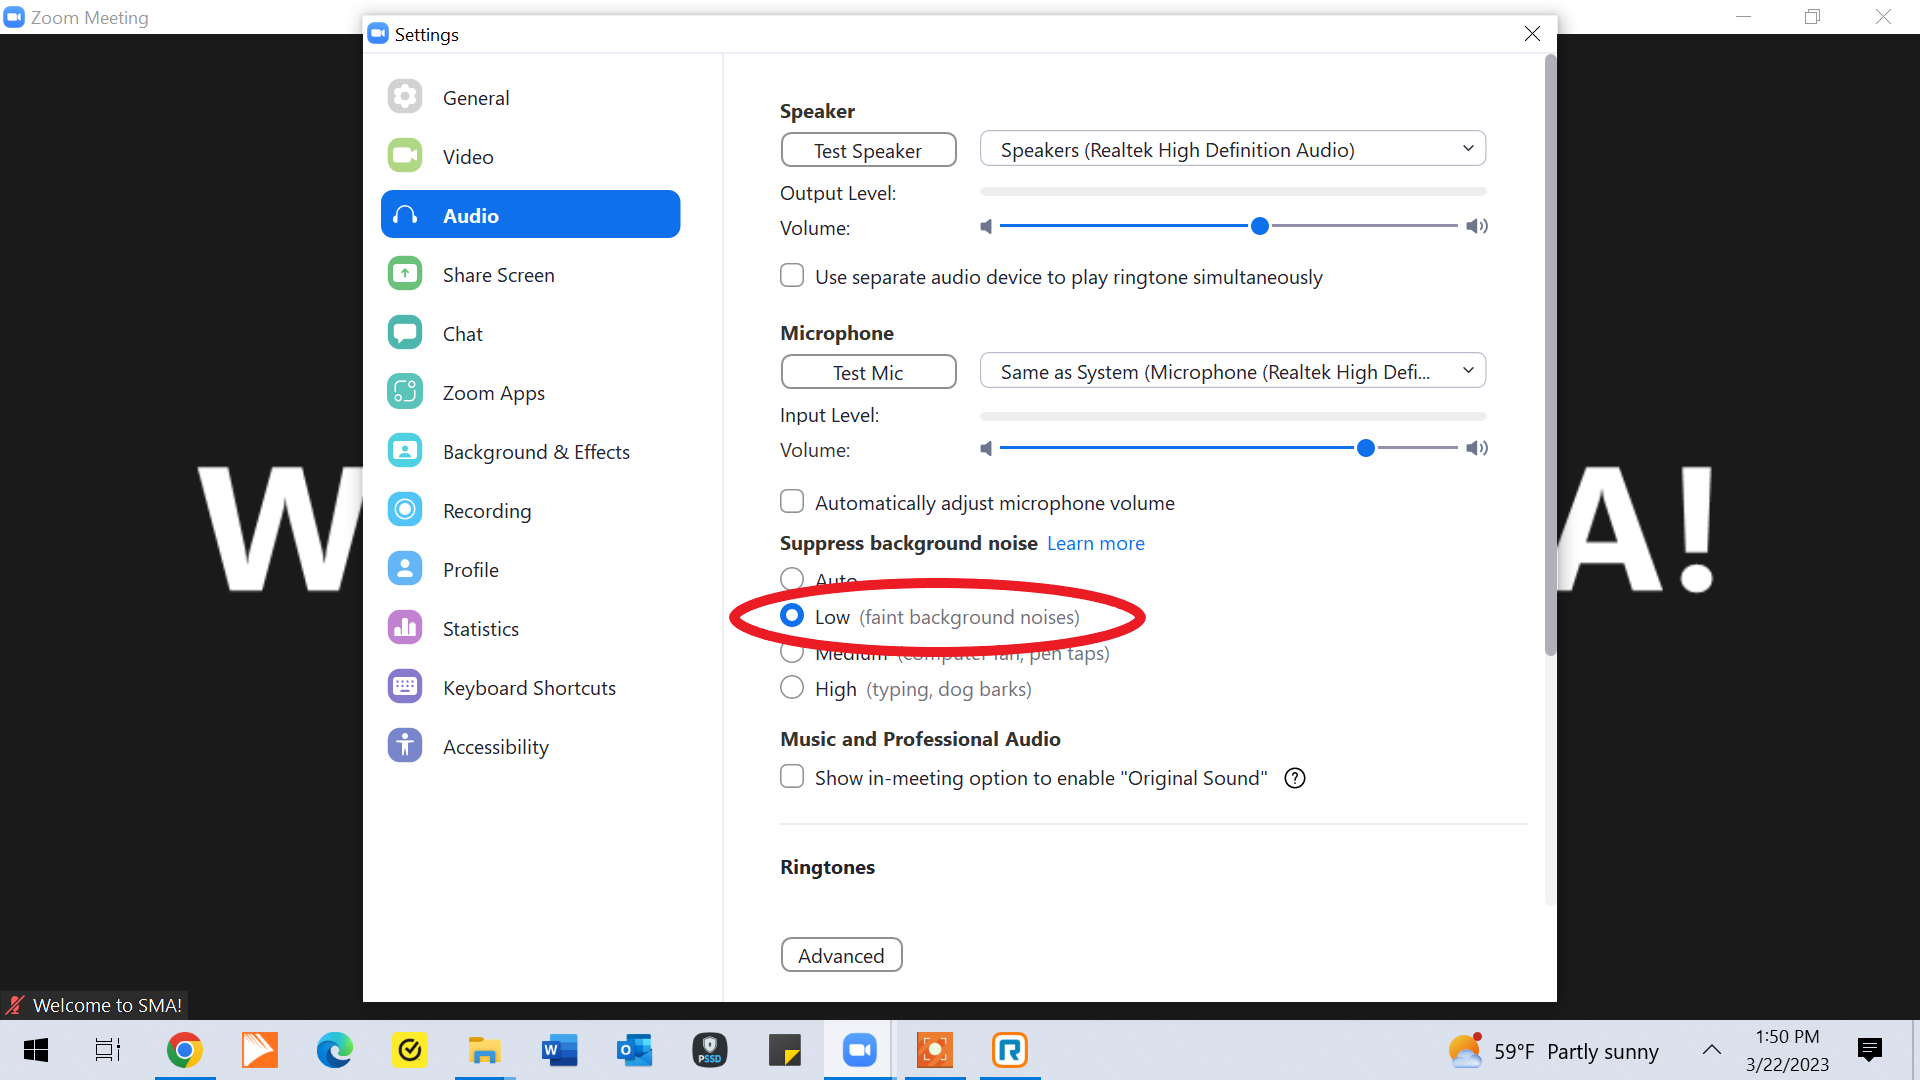Click the Settings window scrollbar
This screenshot has height=1080, width=1920.
(x=1551, y=356)
